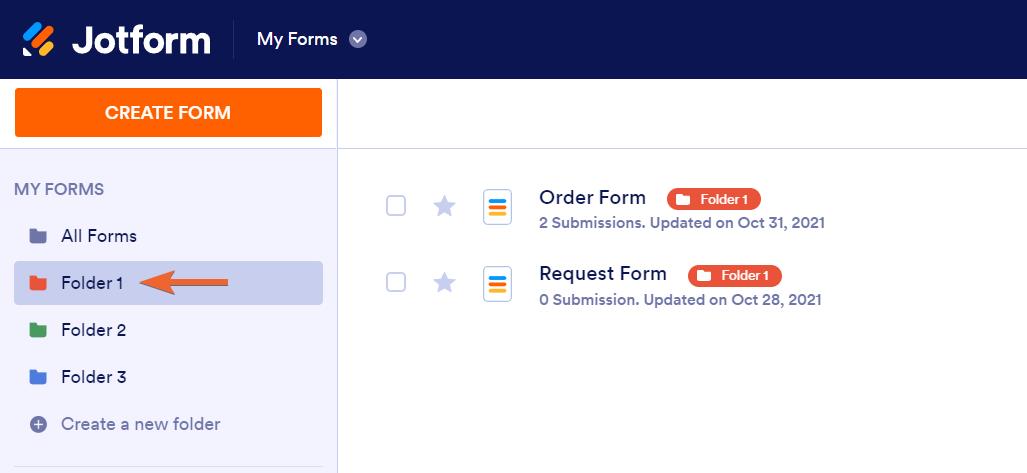
Task: Star the Request Form as favorite
Action: 444,282
